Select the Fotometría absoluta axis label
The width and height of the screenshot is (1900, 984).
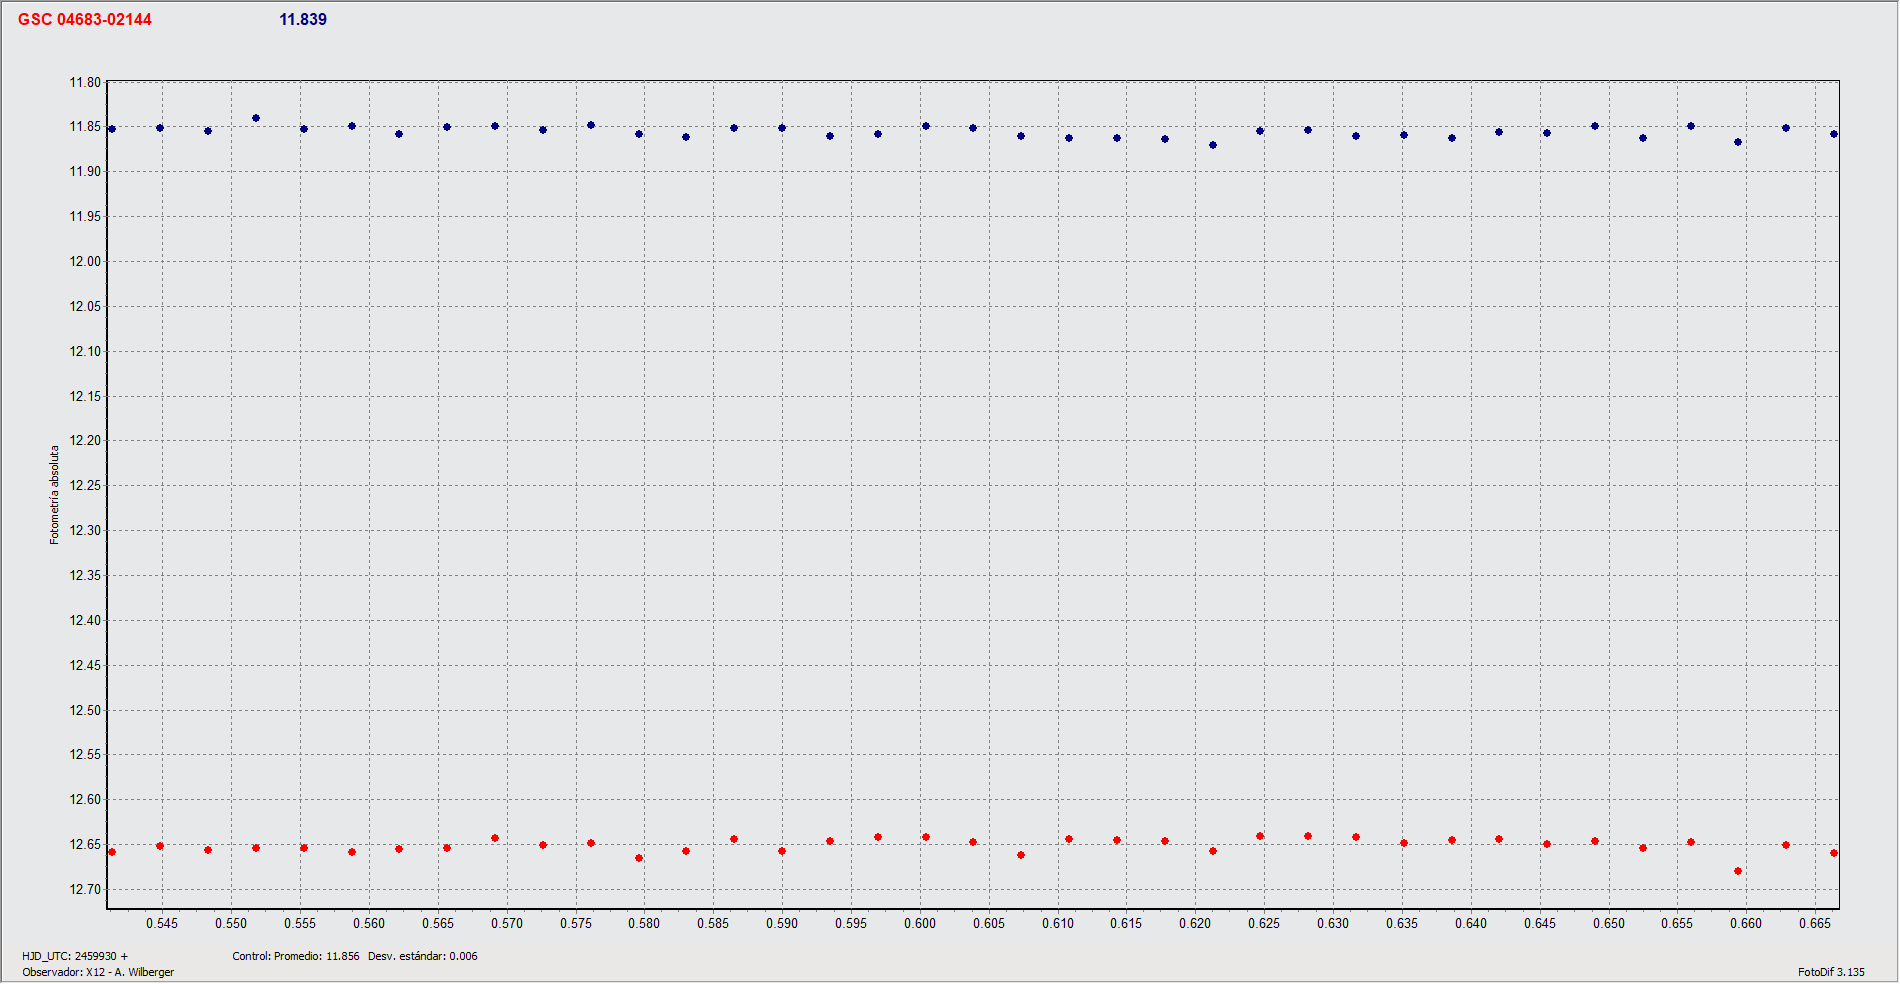[x=55, y=495]
